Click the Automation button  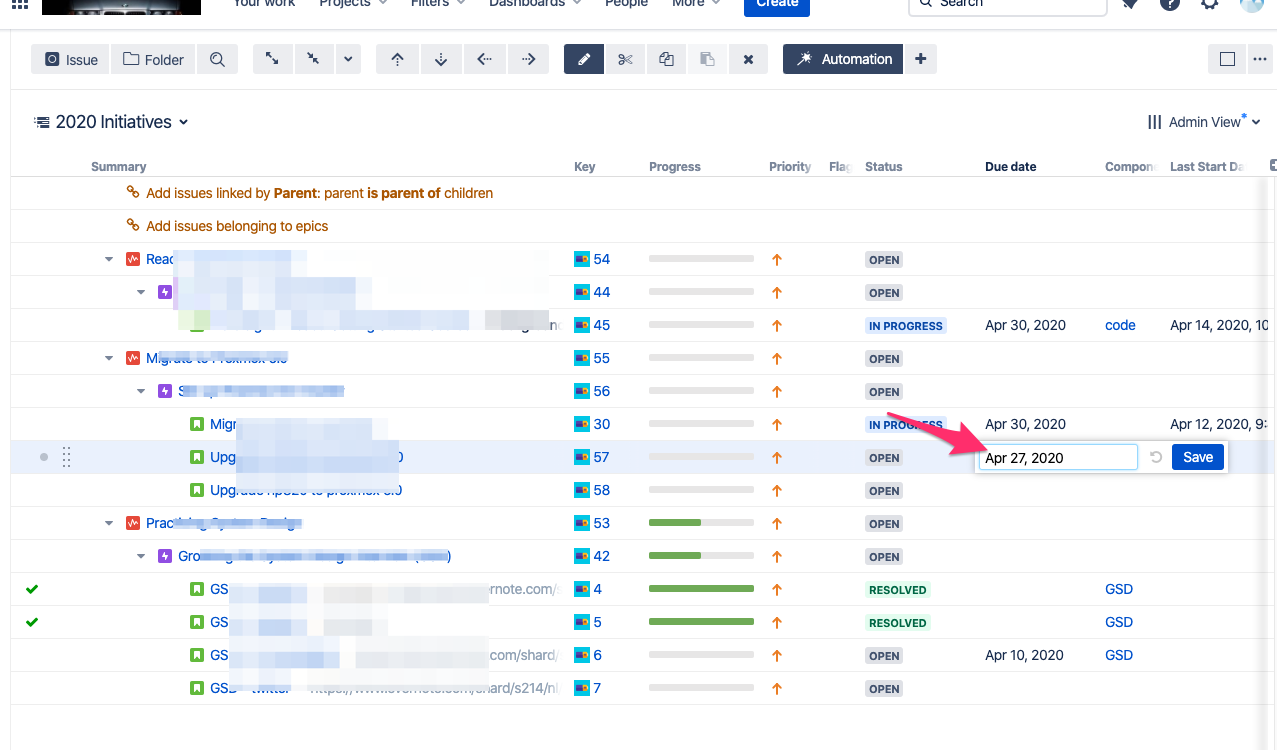[x=843, y=59]
